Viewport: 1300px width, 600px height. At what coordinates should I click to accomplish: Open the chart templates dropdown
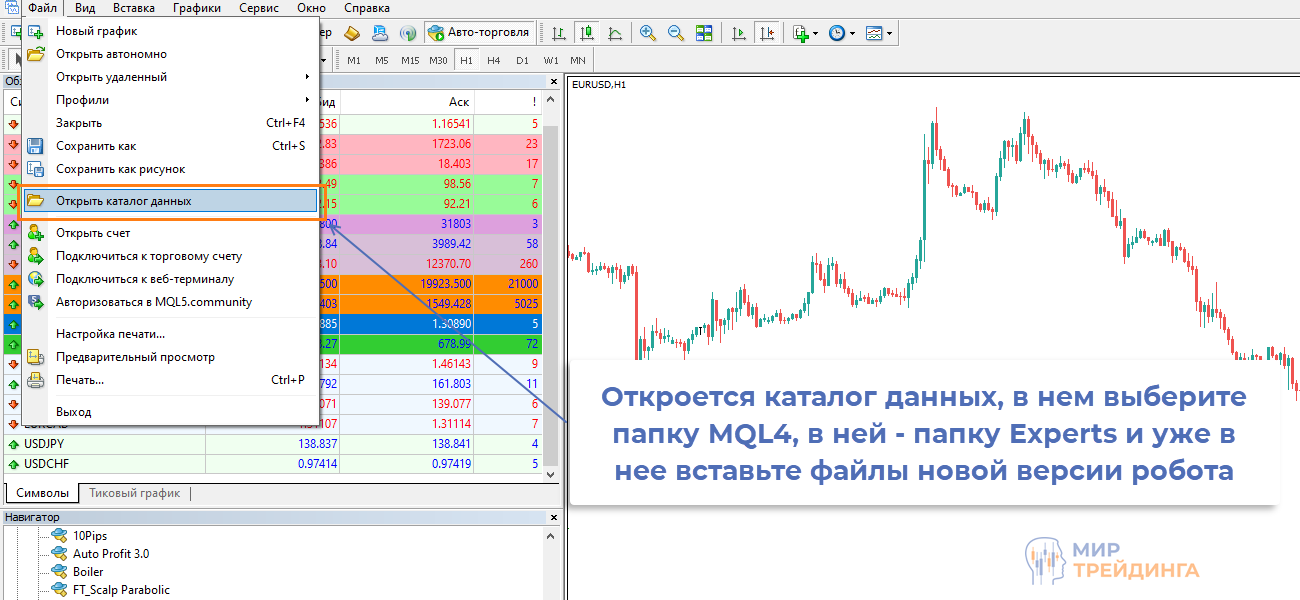879,33
